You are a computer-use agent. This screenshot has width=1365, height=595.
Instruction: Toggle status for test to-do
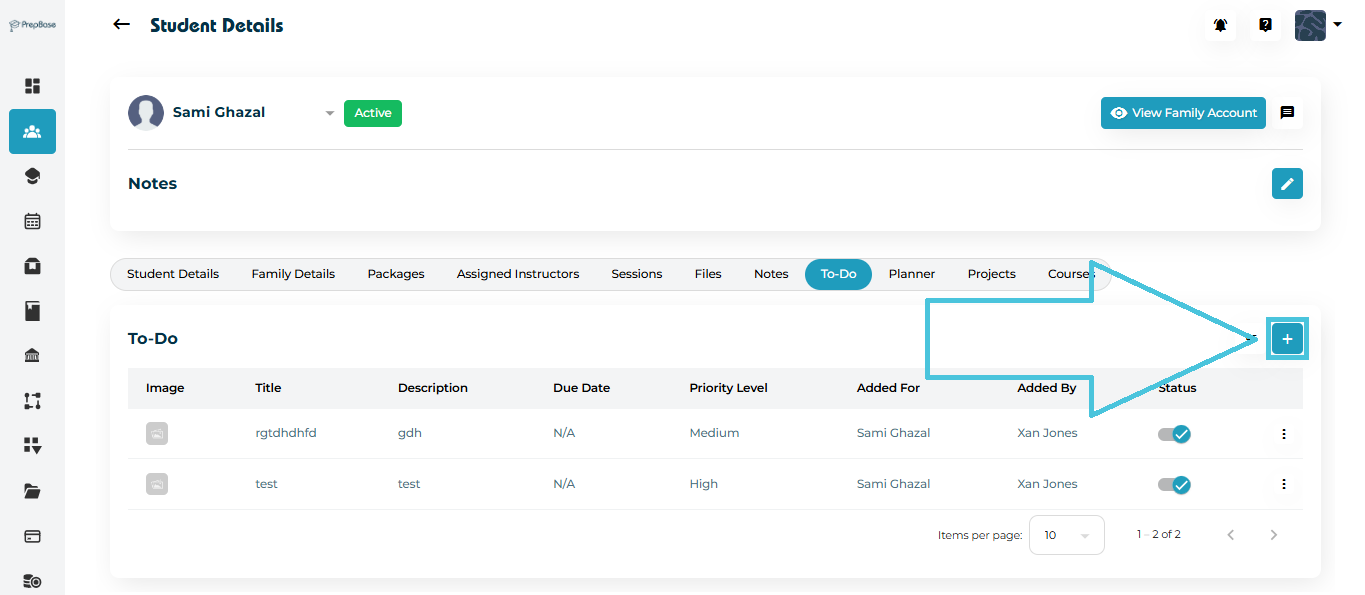(x=1174, y=484)
